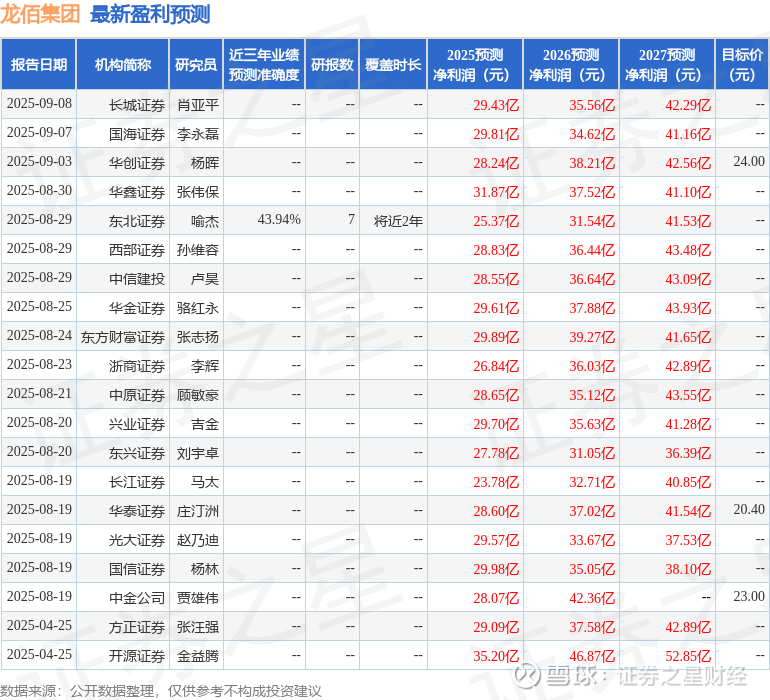
Task: Click the 2025预测净利润 column header
Action: tap(475, 64)
